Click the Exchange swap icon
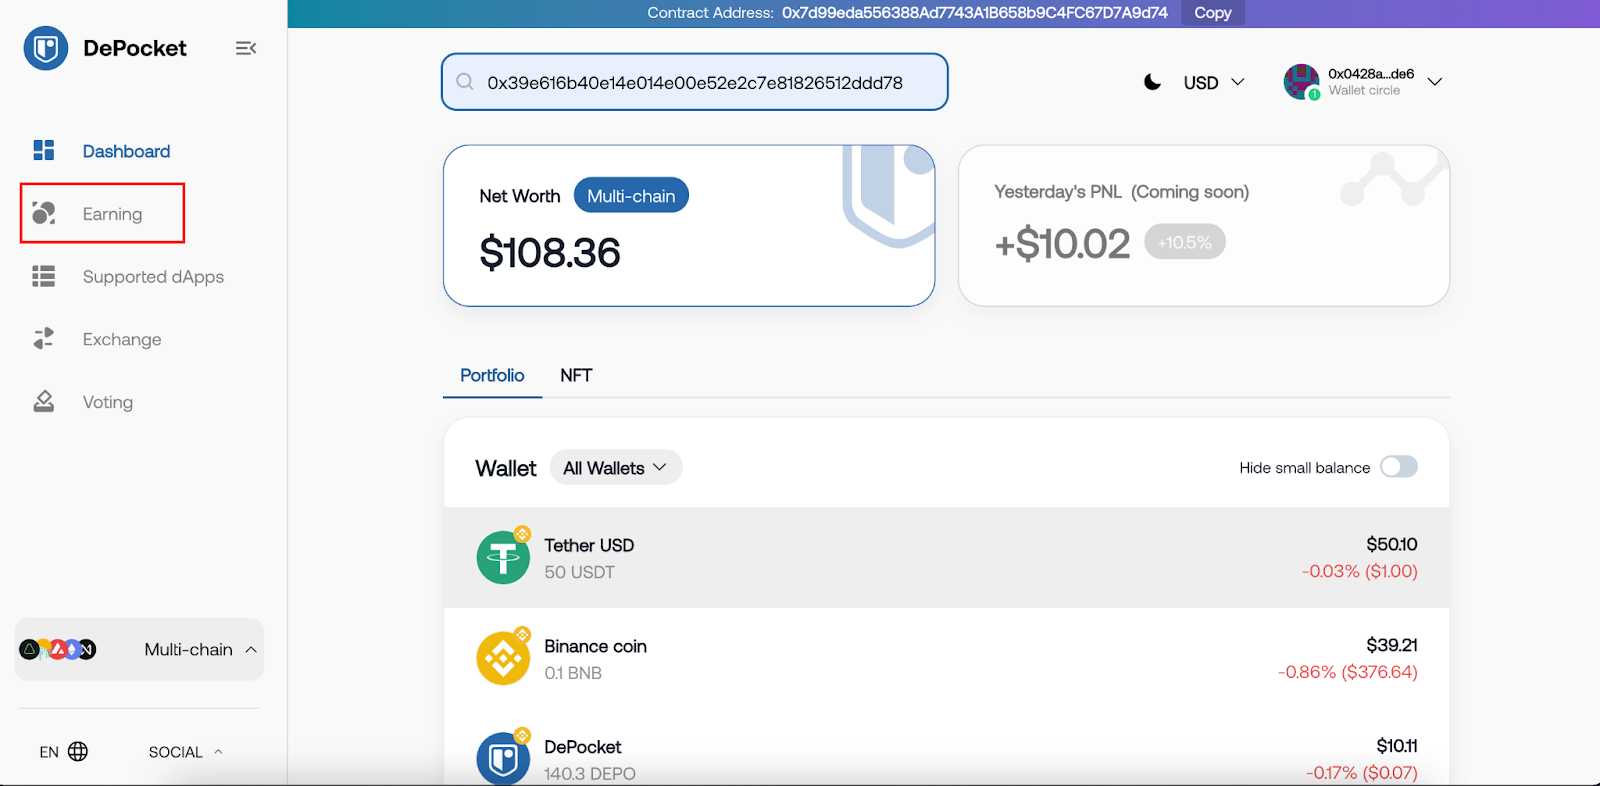The height and width of the screenshot is (786, 1600). pyautogui.click(x=44, y=339)
